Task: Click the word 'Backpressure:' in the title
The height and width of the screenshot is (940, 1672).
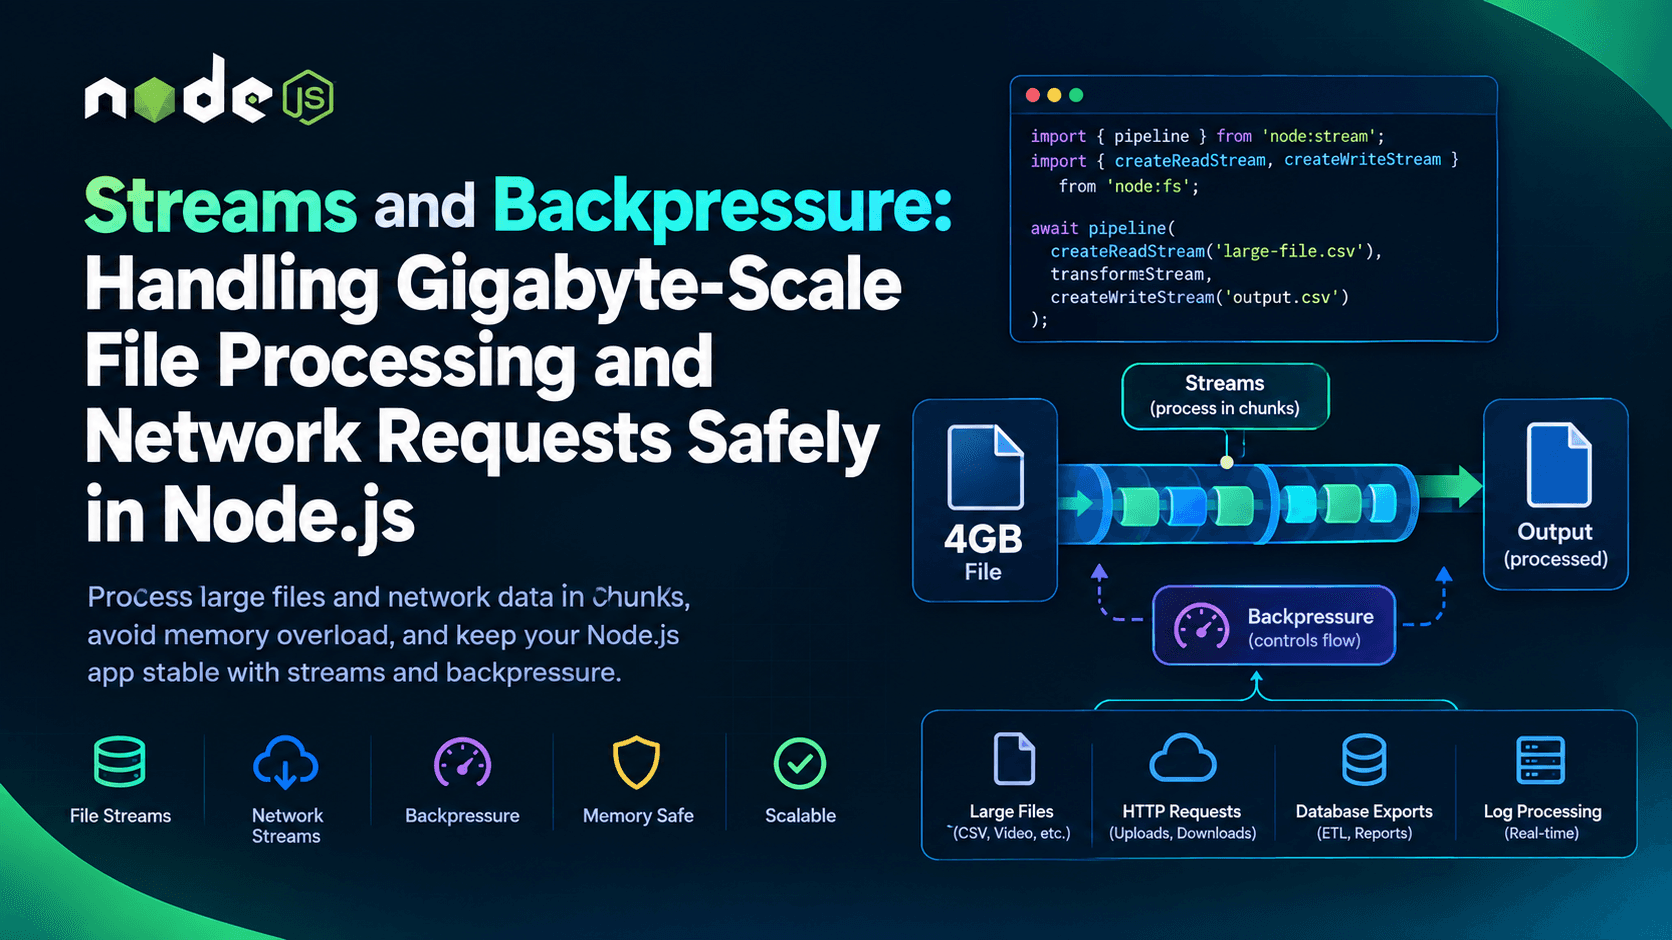Action: pyautogui.click(x=723, y=207)
